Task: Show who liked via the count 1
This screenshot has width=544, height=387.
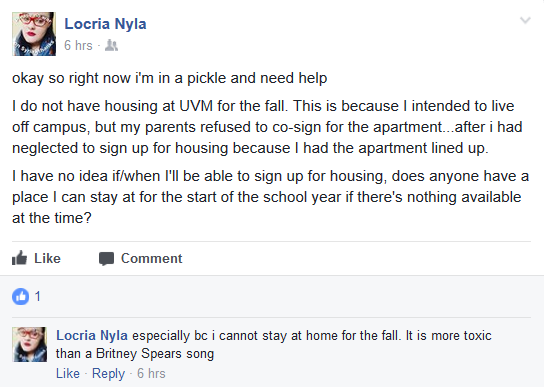Action: coord(38,297)
